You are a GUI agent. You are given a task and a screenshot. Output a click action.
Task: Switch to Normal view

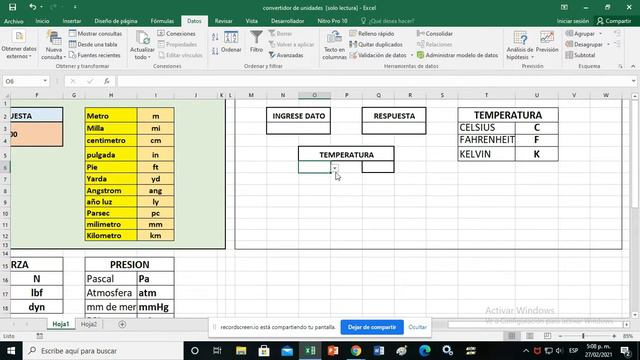(x=511, y=336)
